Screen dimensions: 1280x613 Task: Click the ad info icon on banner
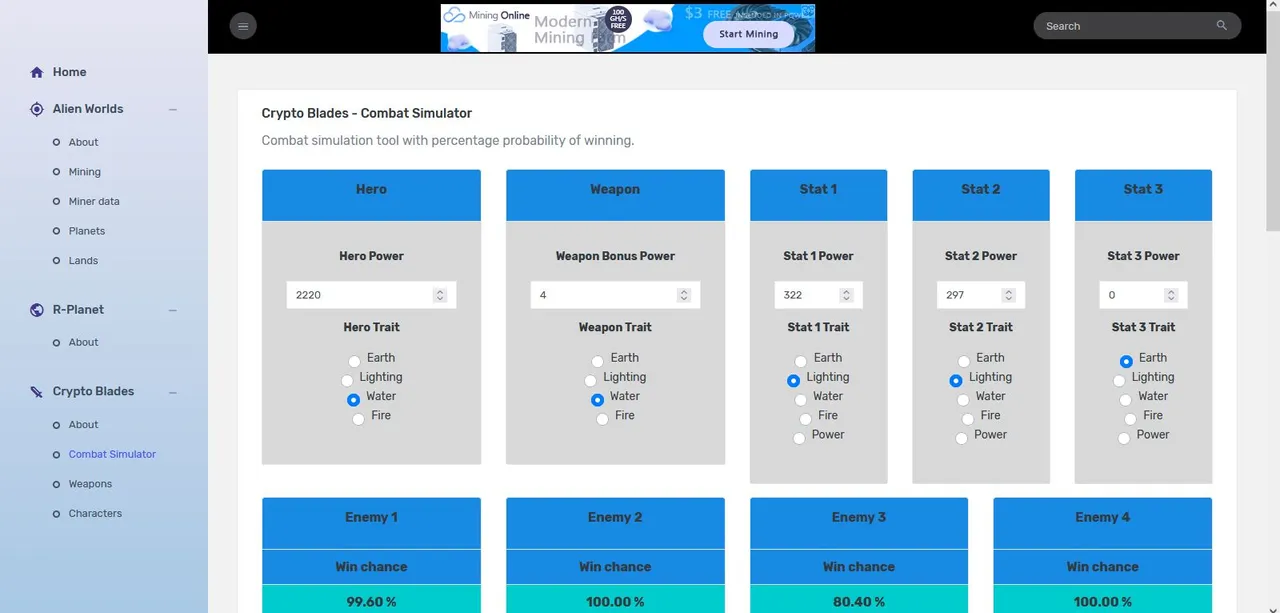click(x=809, y=11)
